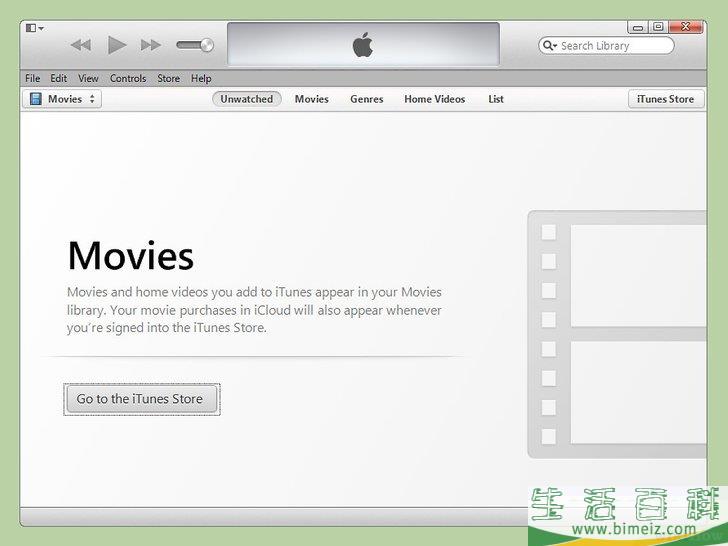The image size is (728, 546).
Task: Open the window menu icon at top-left
Action: [35, 28]
